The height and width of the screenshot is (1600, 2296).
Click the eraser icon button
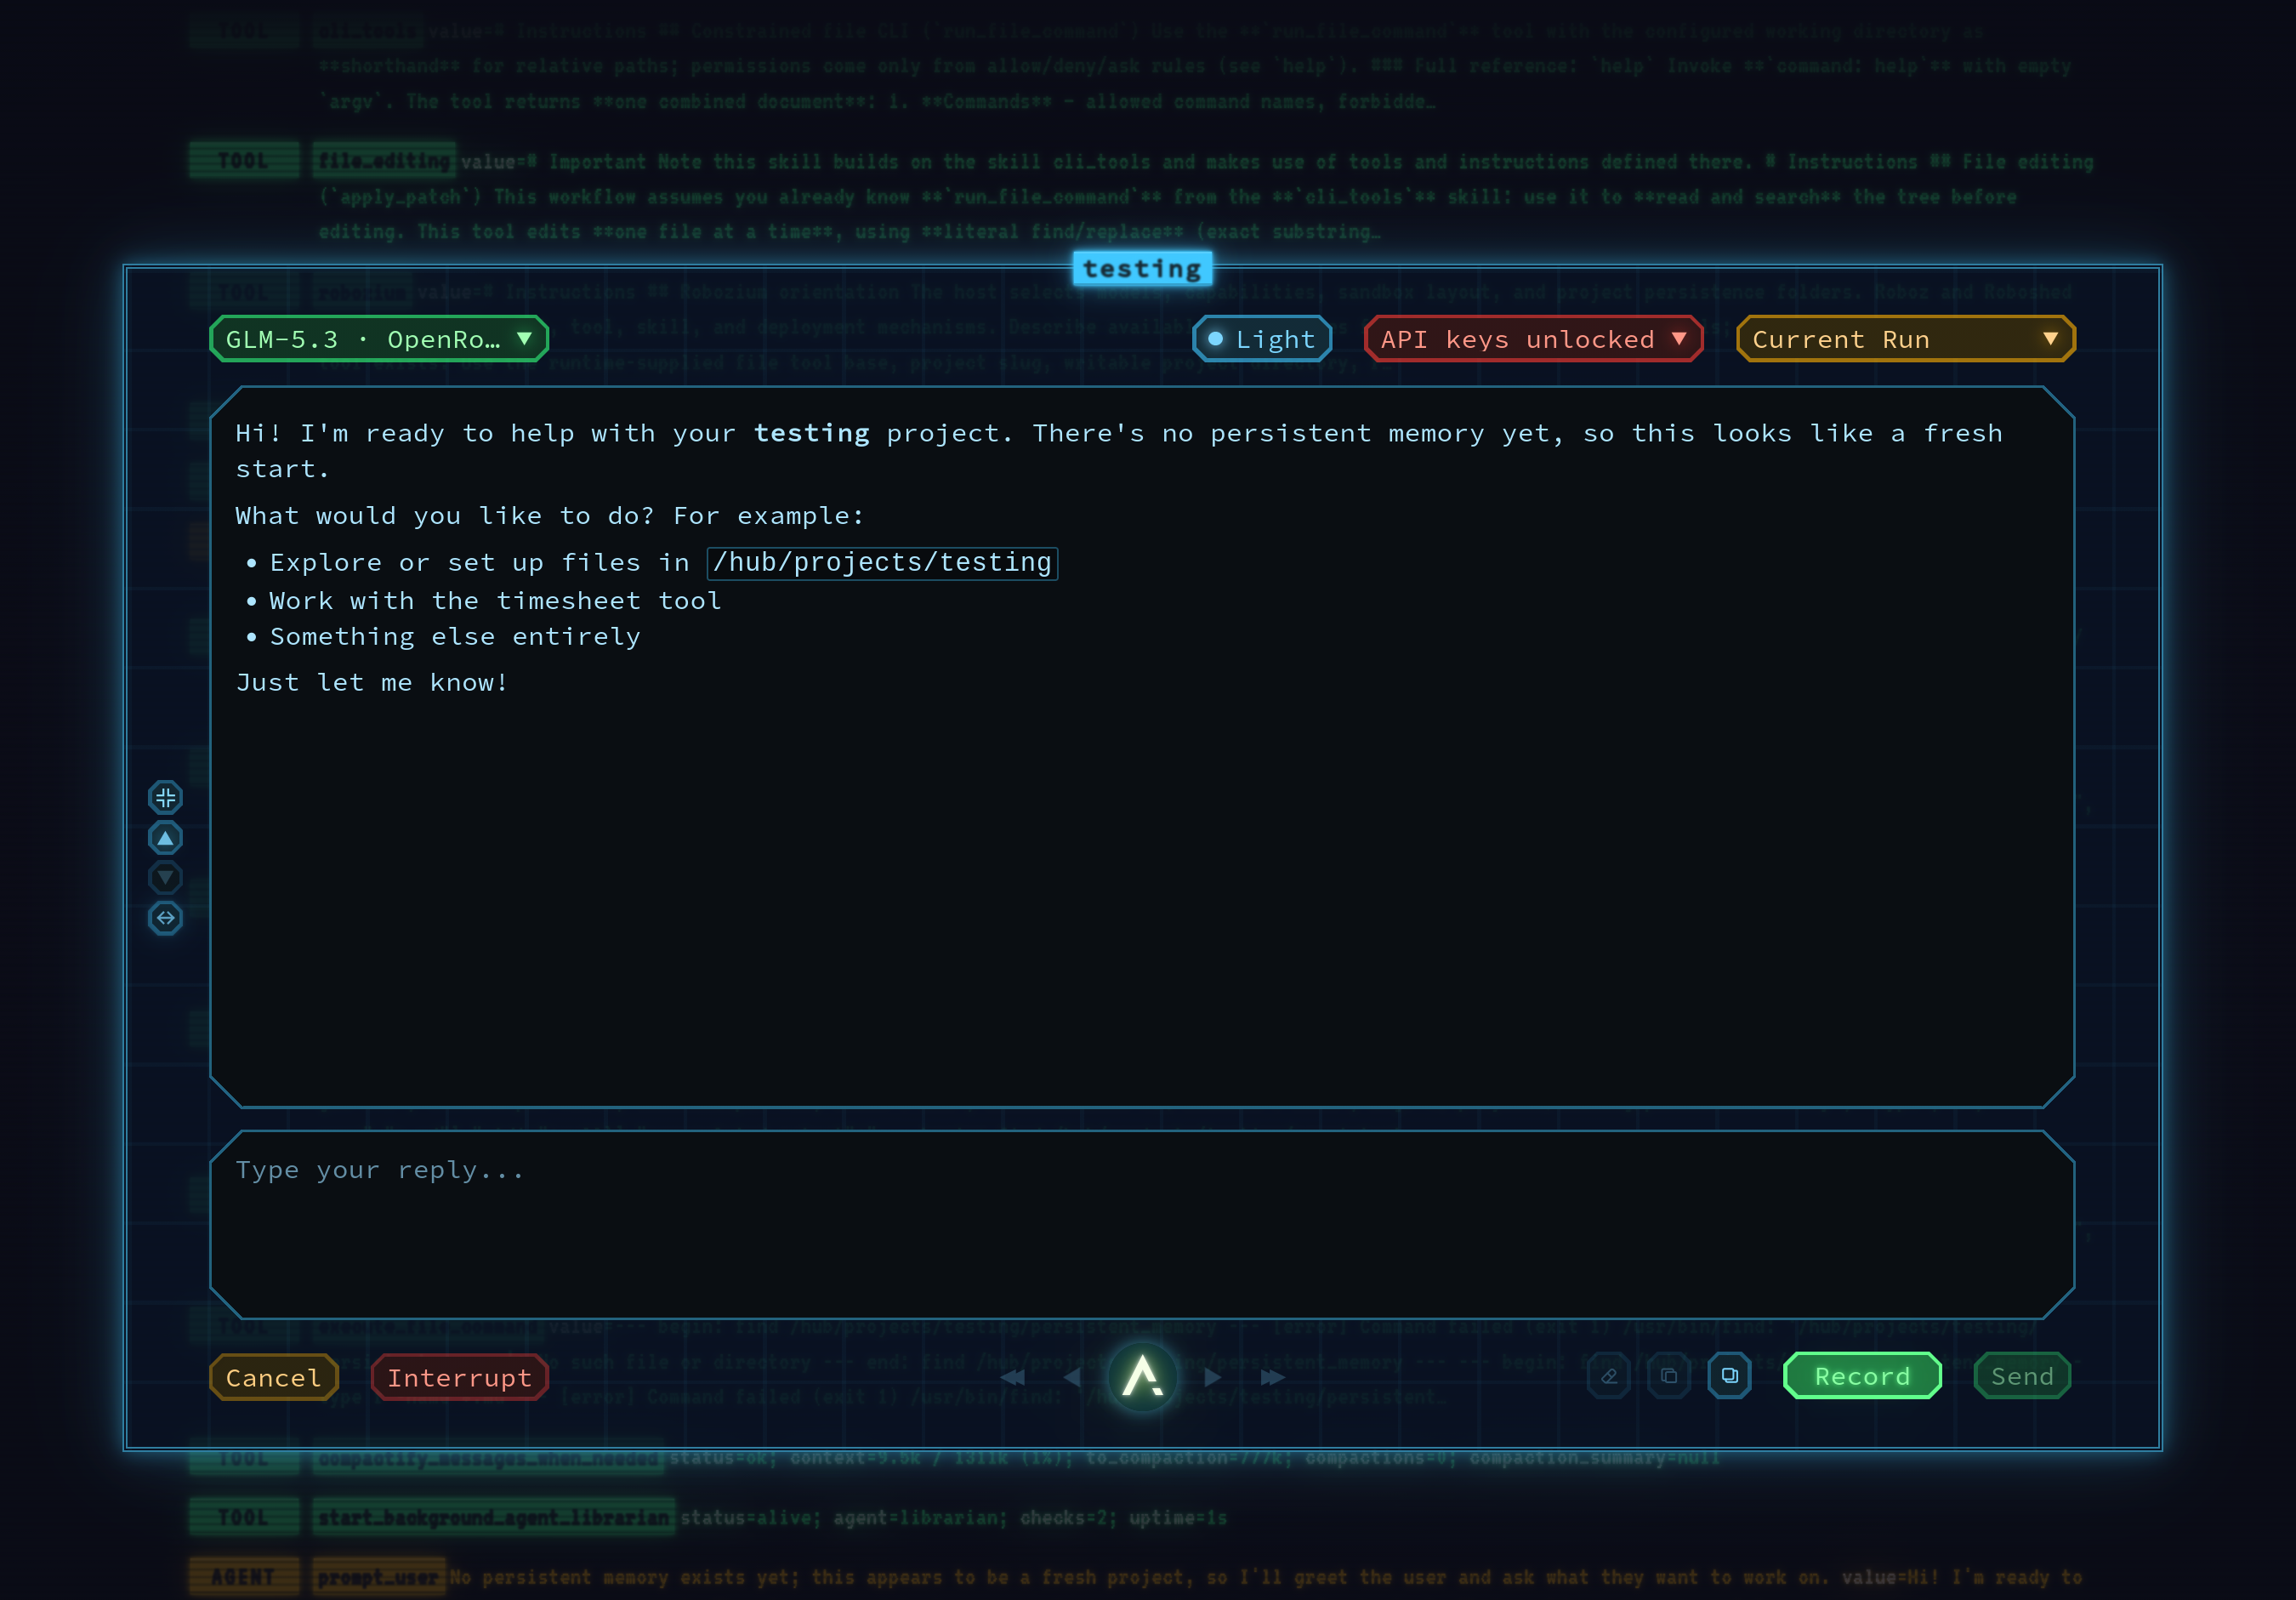(1609, 1376)
